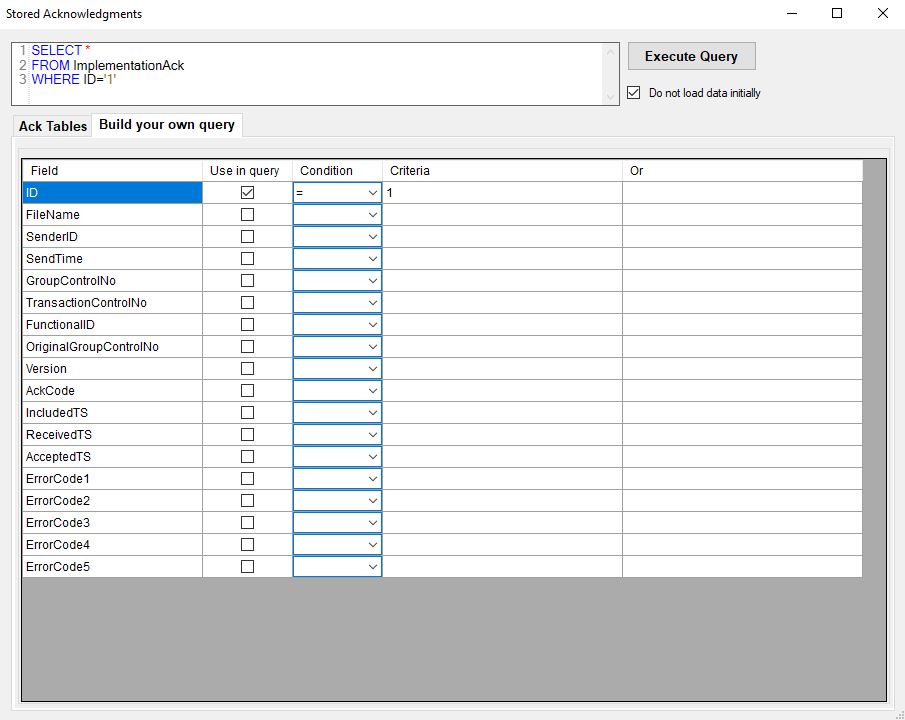The image size is (905, 720).
Task: Tick the AckCode row checkbox
Action: pos(247,390)
